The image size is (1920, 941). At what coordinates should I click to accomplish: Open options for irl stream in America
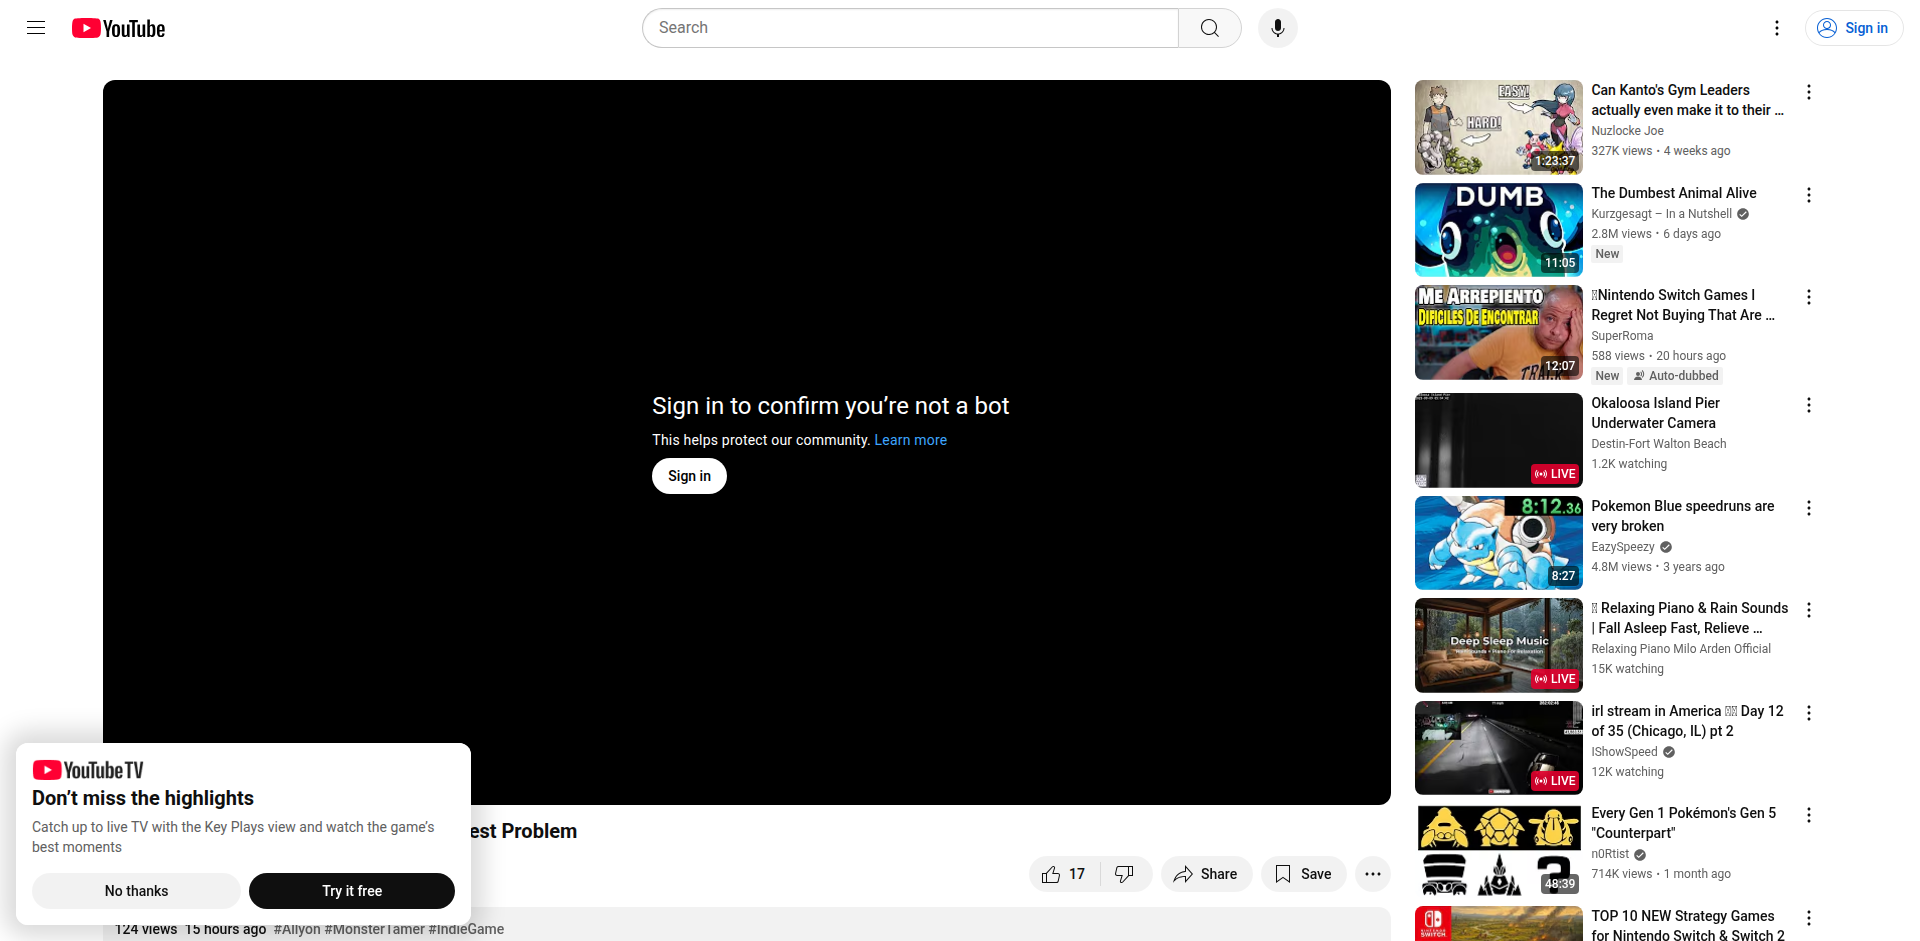(1808, 713)
